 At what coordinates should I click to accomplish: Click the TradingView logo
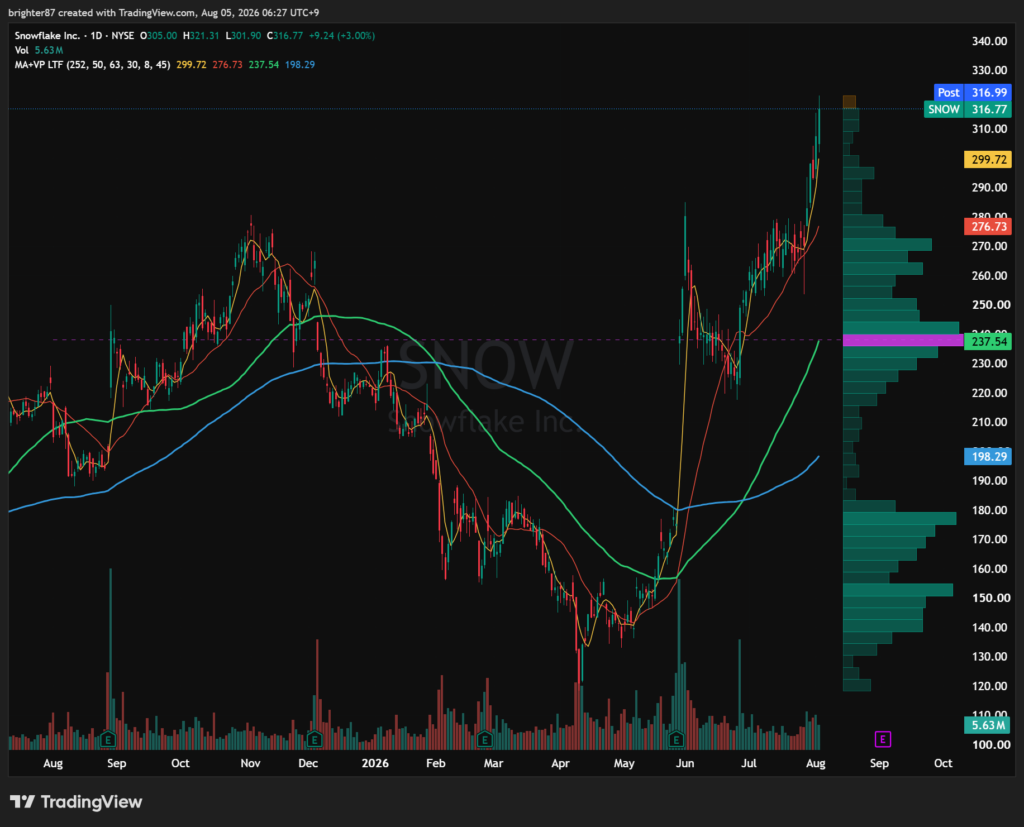[76, 802]
